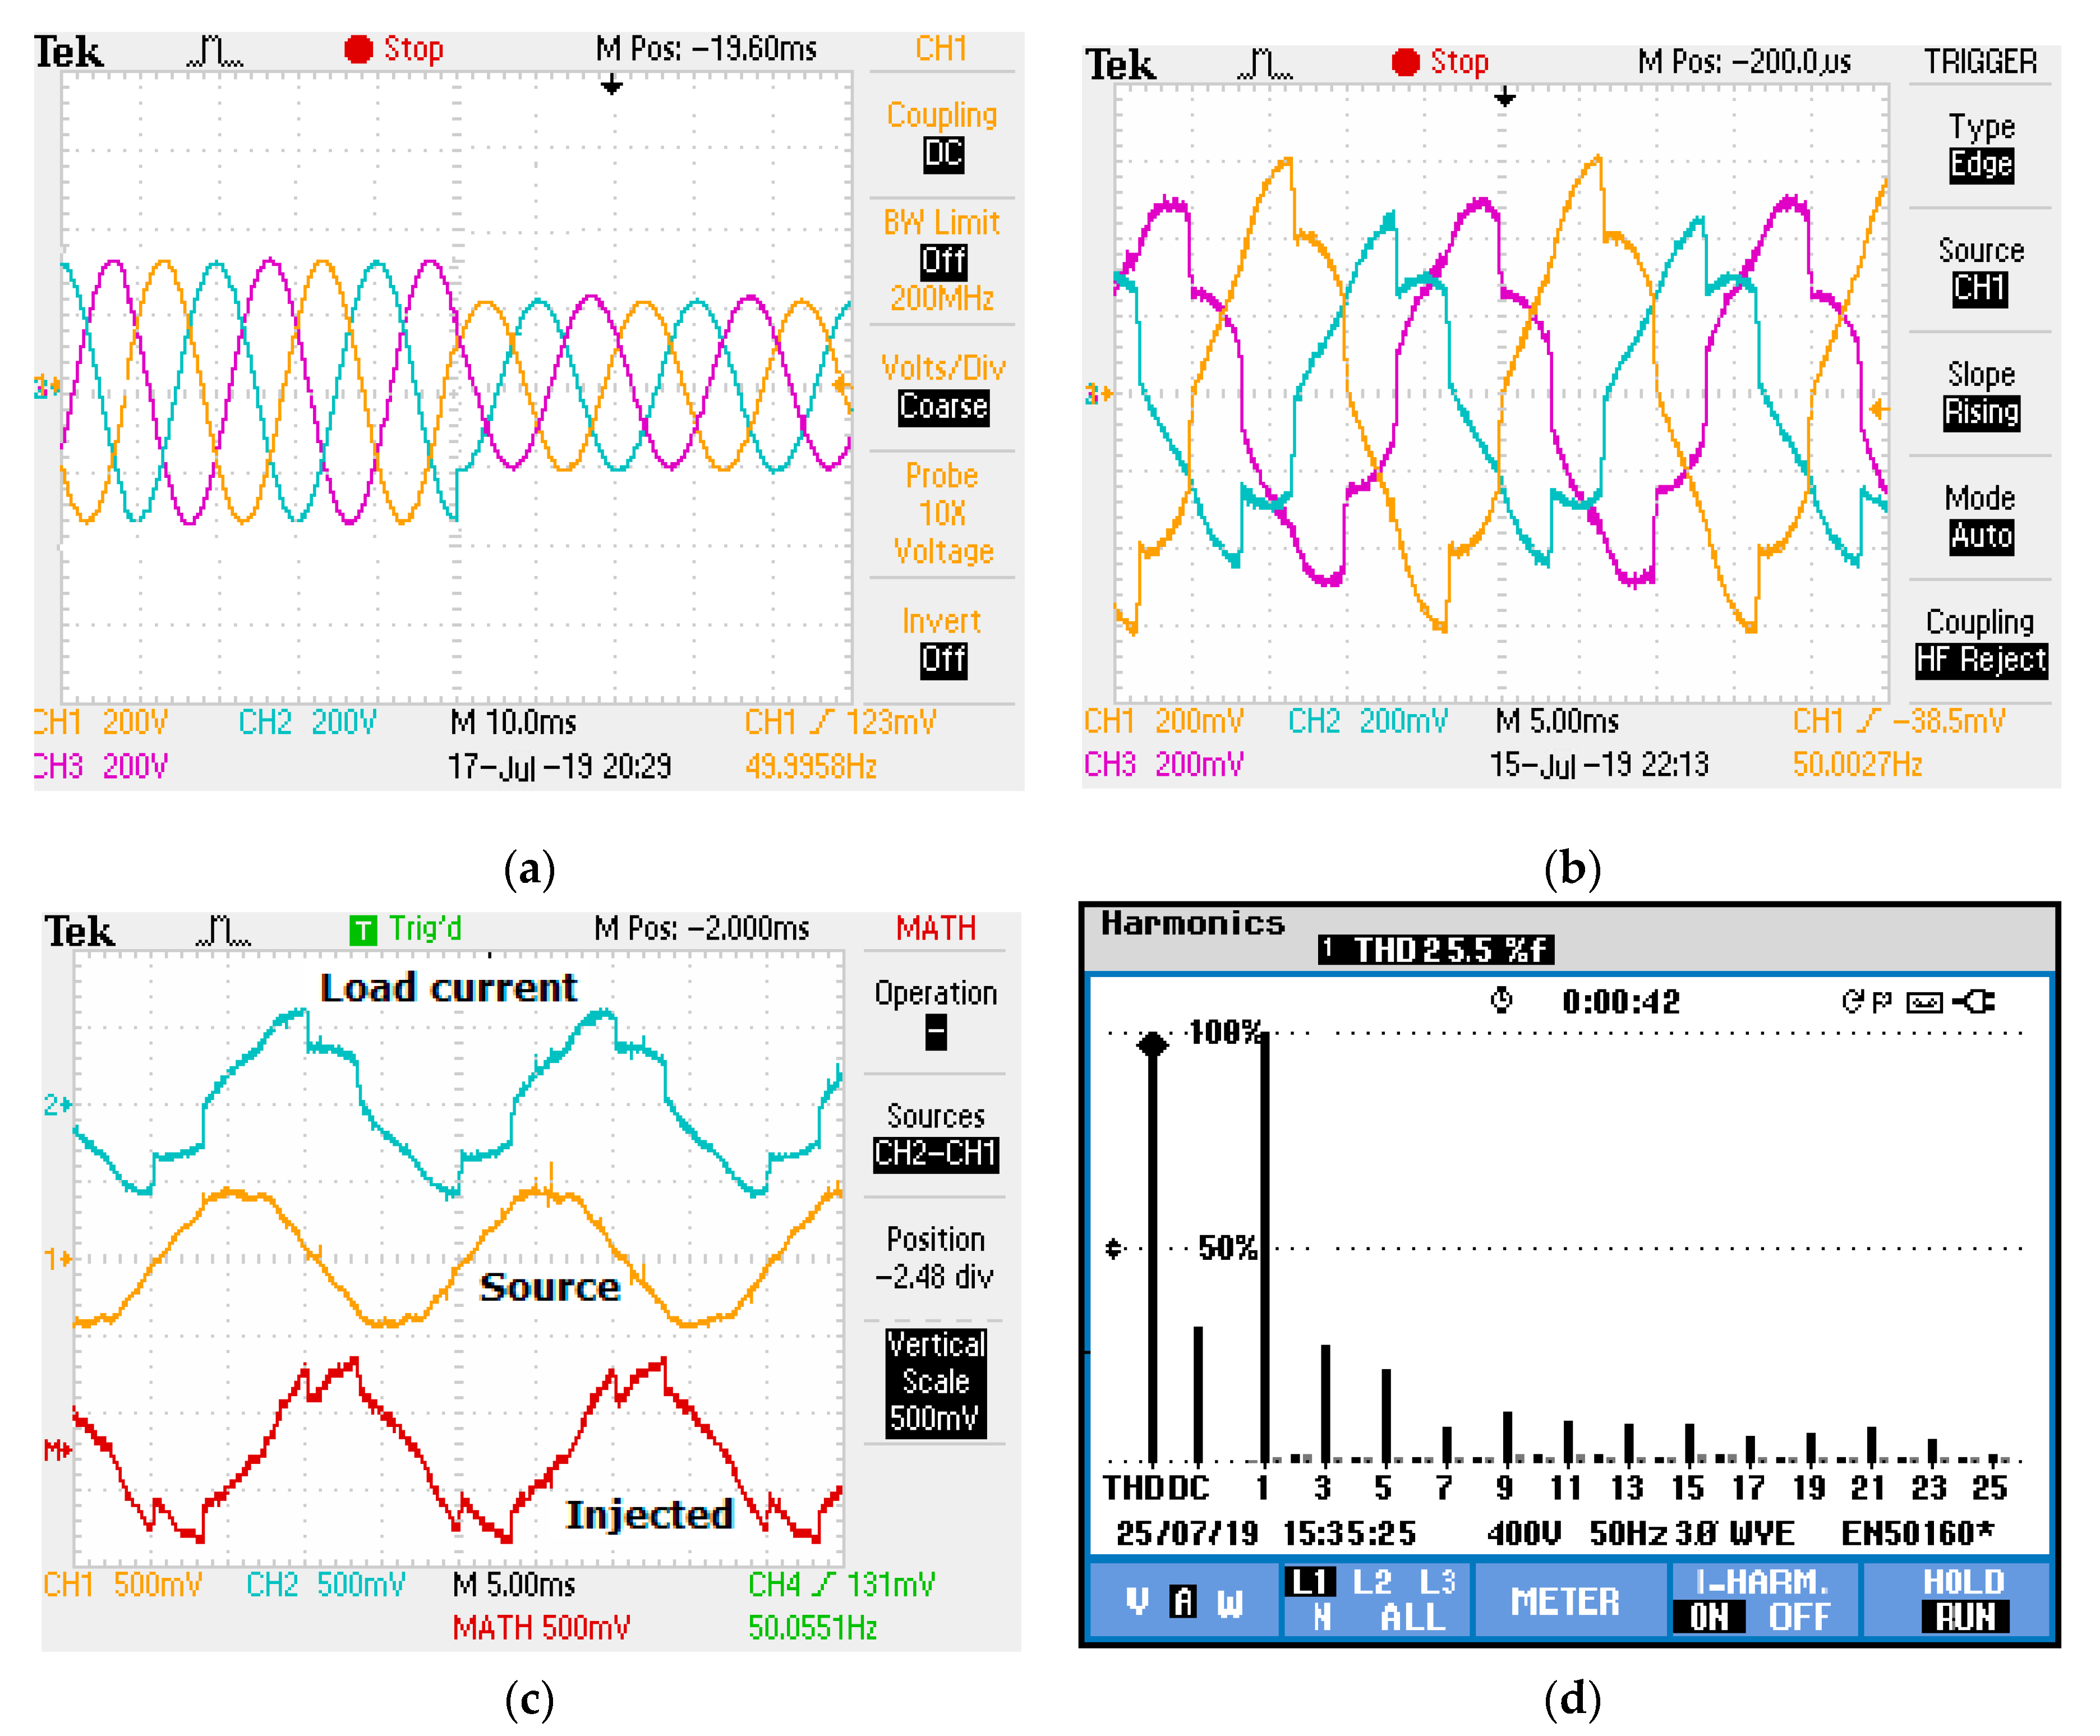Image resolution: width=2100 pixels, height=1736 pixels.
Task: Click the trigger position arrow atop panel (b)
Action: pyautogui.click(x=1504, y=97)
